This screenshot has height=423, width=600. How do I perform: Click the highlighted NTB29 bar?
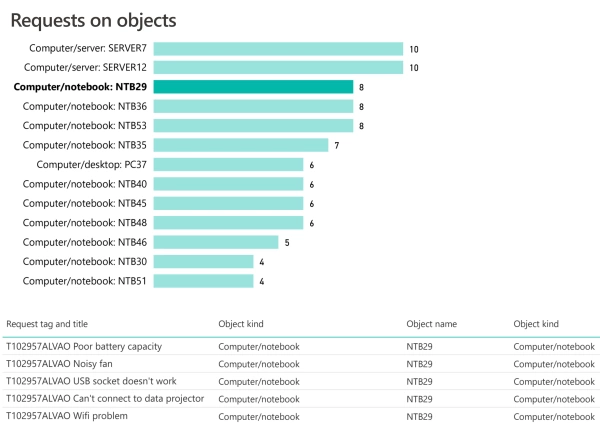(253, 87)
